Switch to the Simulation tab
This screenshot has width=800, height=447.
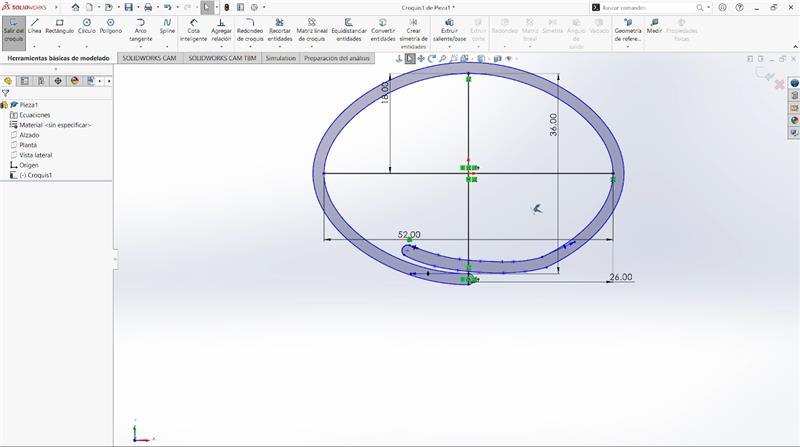point(281,58)
